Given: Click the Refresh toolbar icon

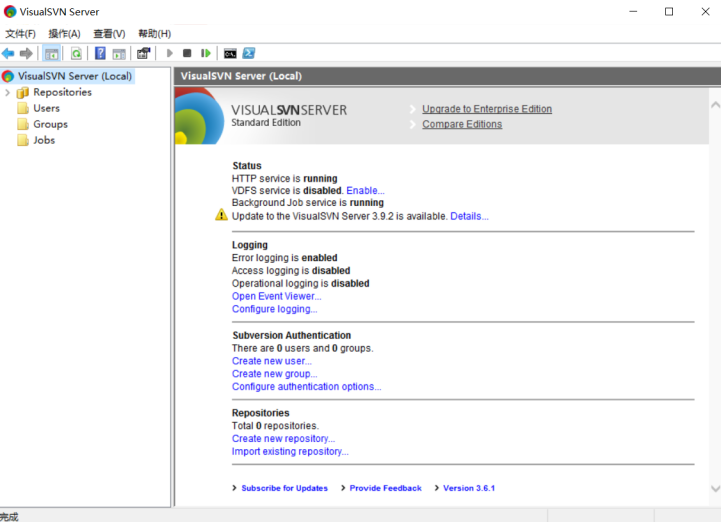Looking at the screenshot, I should coord(76,53).
